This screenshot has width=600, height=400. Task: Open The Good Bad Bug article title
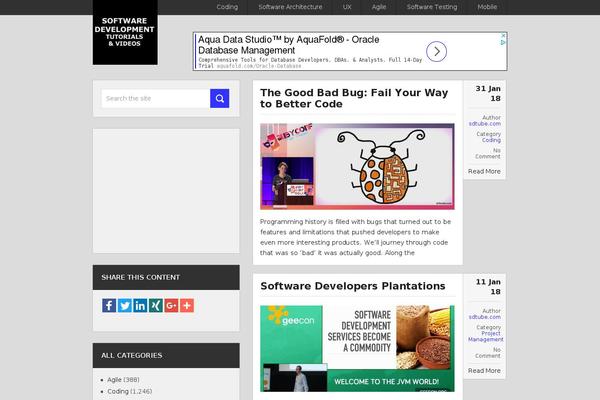(x=354, y=98)
